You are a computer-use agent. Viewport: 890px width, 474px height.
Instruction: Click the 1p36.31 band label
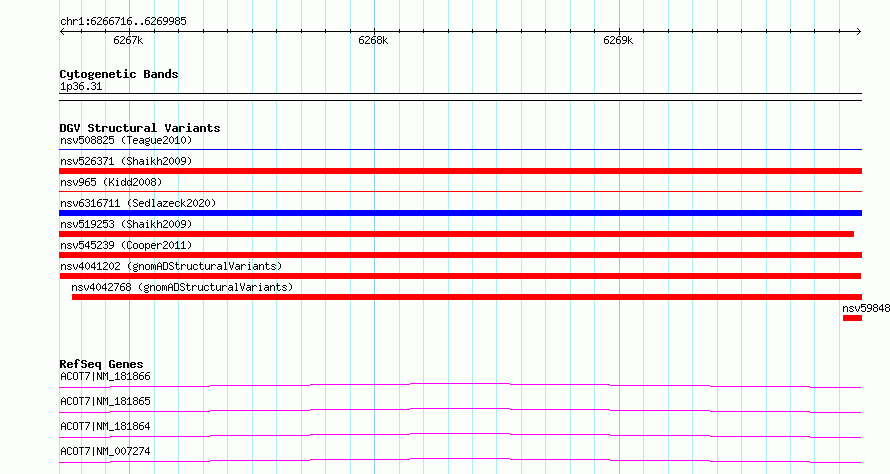click(x=81, y=86)
